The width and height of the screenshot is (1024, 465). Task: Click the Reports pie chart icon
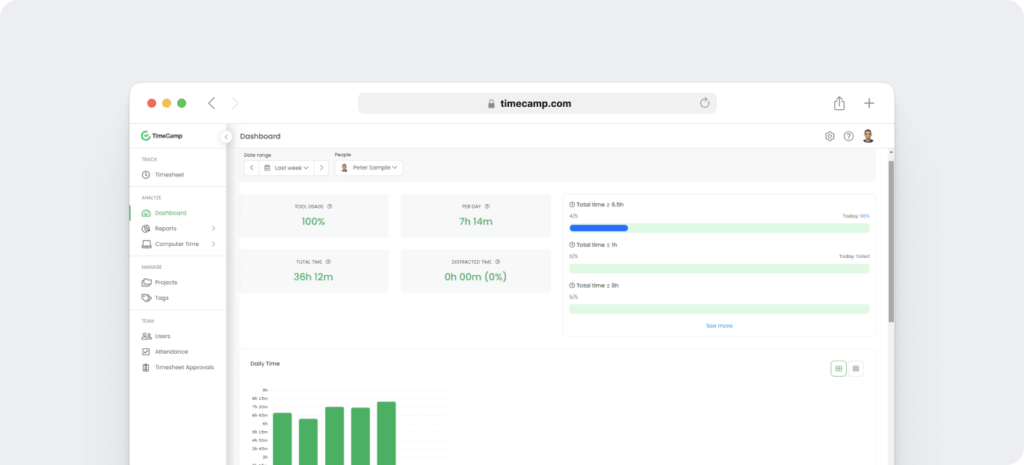click(146, 229)
